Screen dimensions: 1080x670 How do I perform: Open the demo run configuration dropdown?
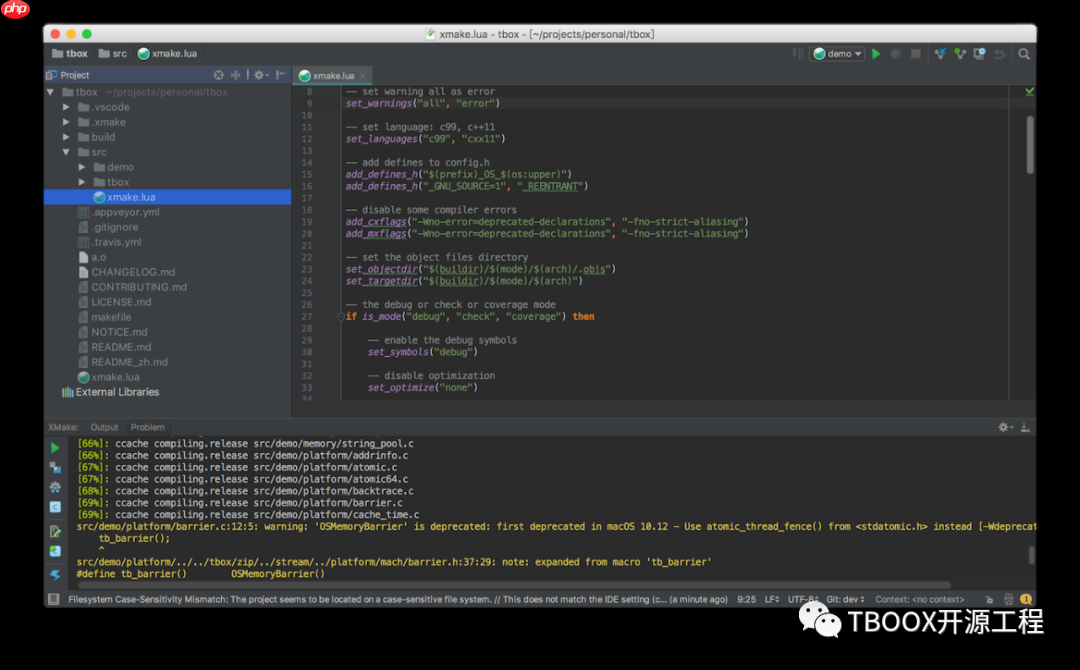(838, 54)
